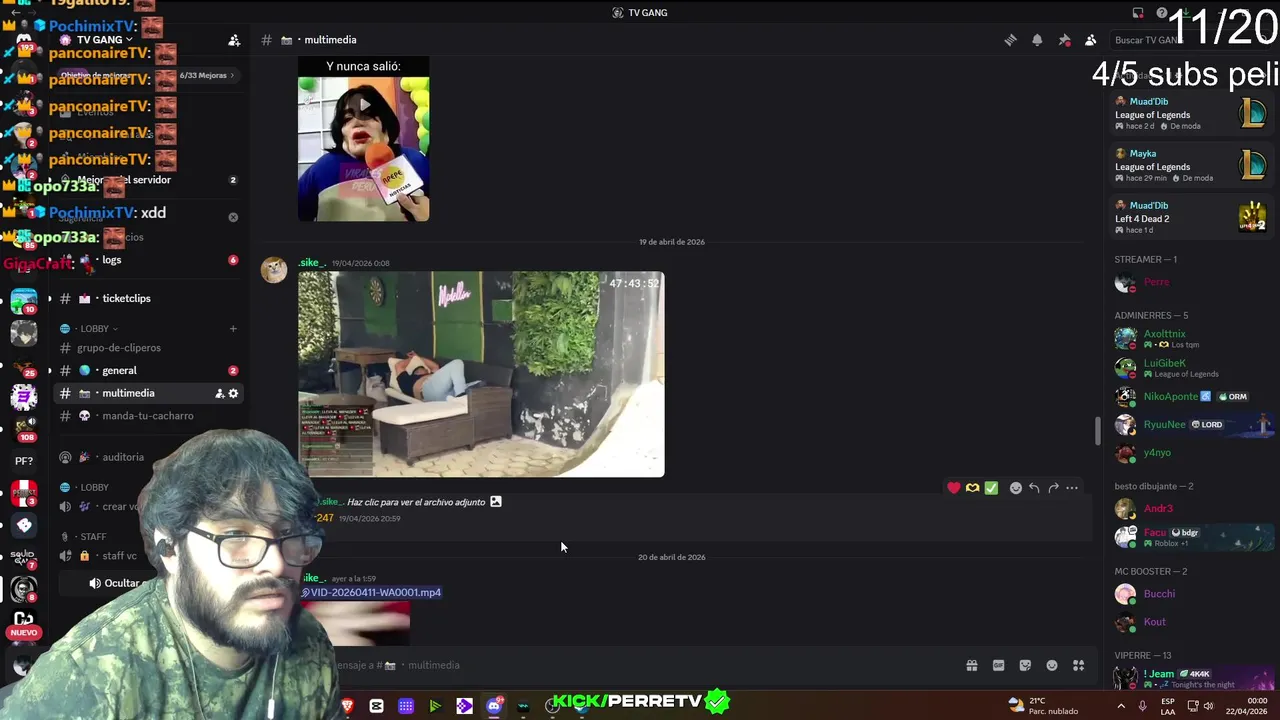
Task: Dismiss item with X near sidebar
Action: click(x=233, y=217)
